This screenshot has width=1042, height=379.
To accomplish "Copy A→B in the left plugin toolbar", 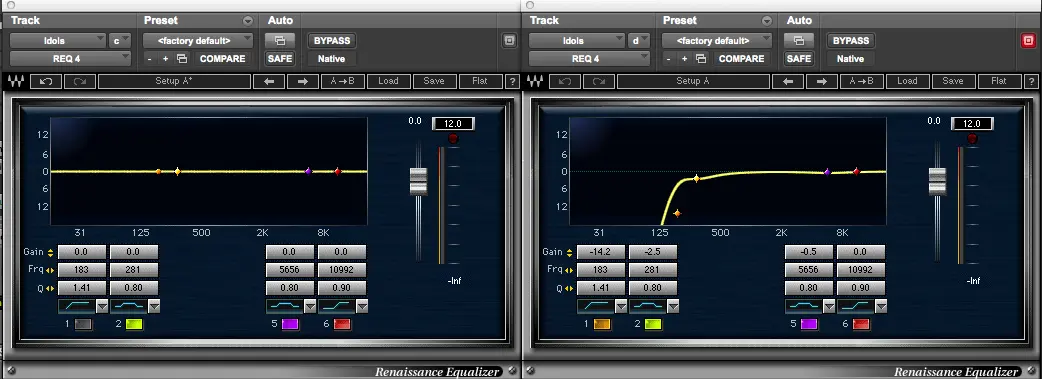I will pos(343,81).
